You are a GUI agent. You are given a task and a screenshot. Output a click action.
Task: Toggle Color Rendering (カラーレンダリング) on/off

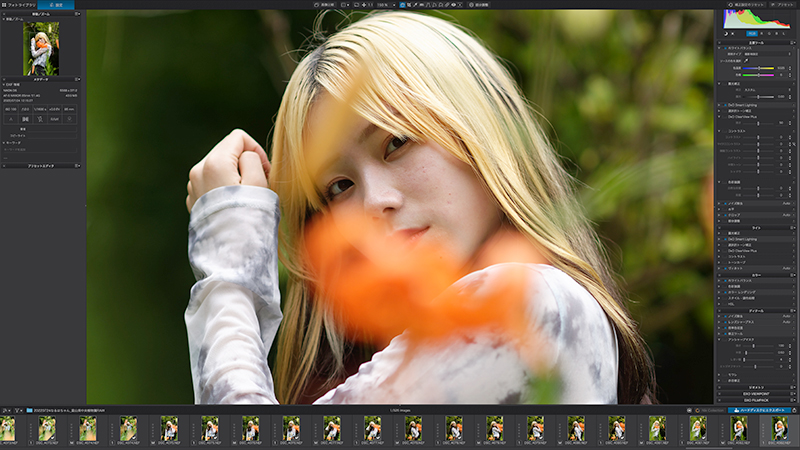(x=726, y=292)
